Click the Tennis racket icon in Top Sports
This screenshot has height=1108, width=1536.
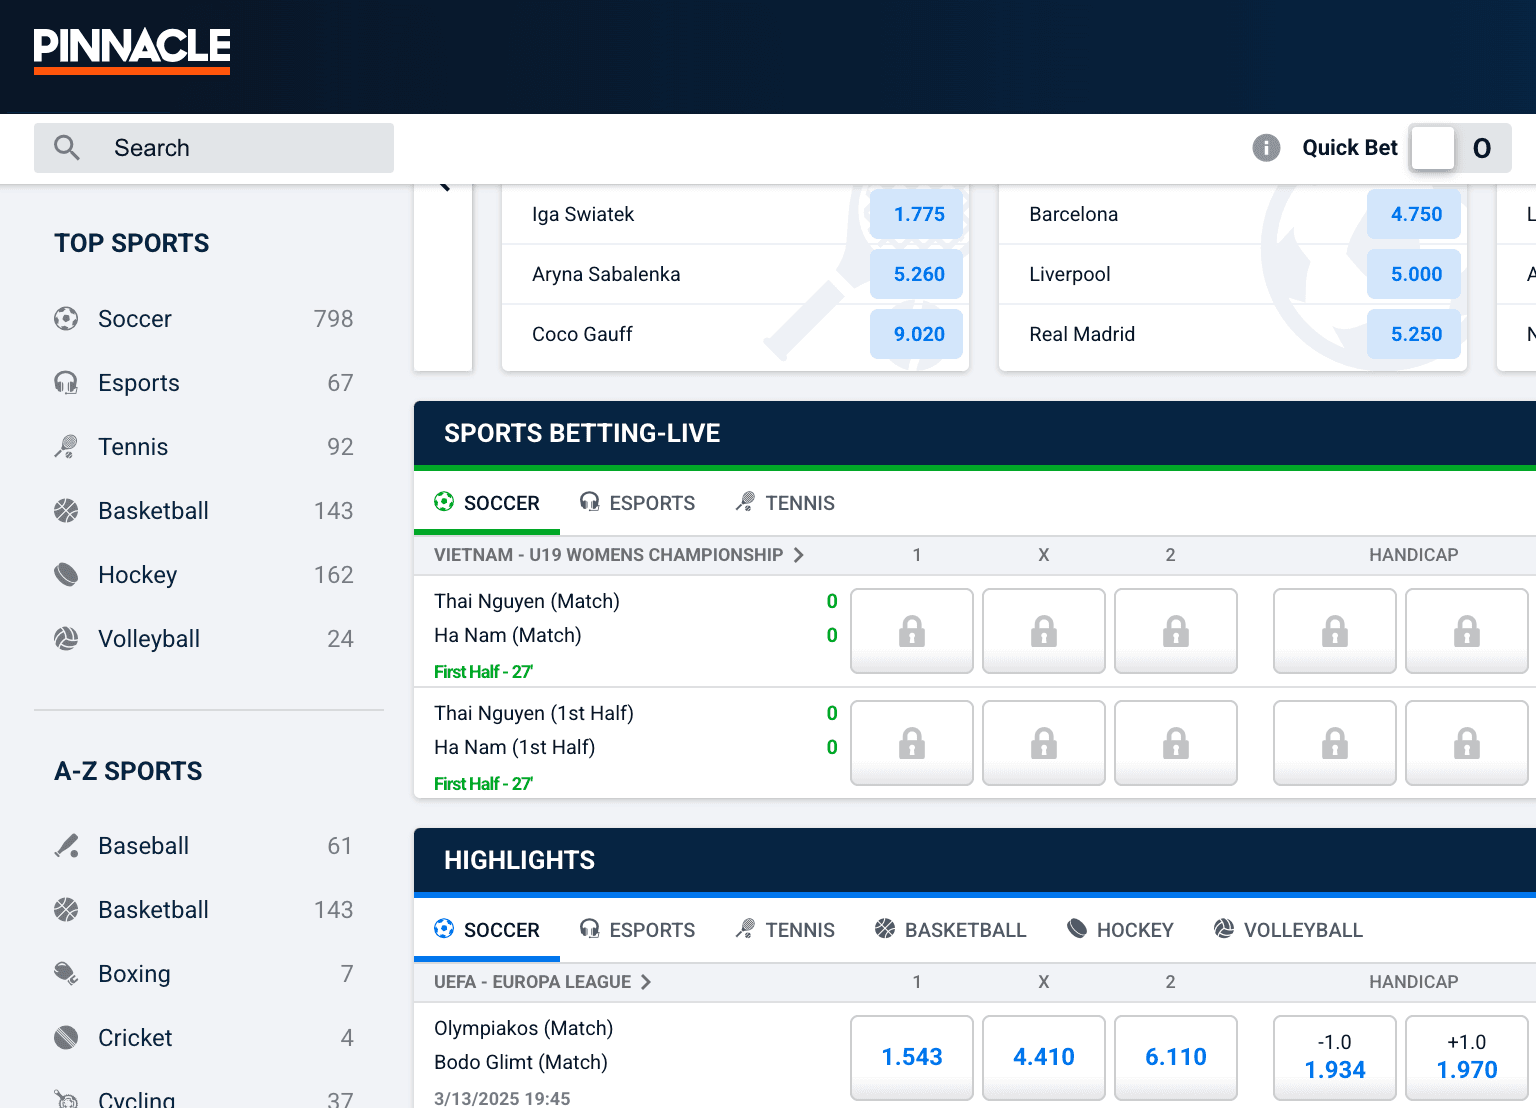click(x=66, y=447)
